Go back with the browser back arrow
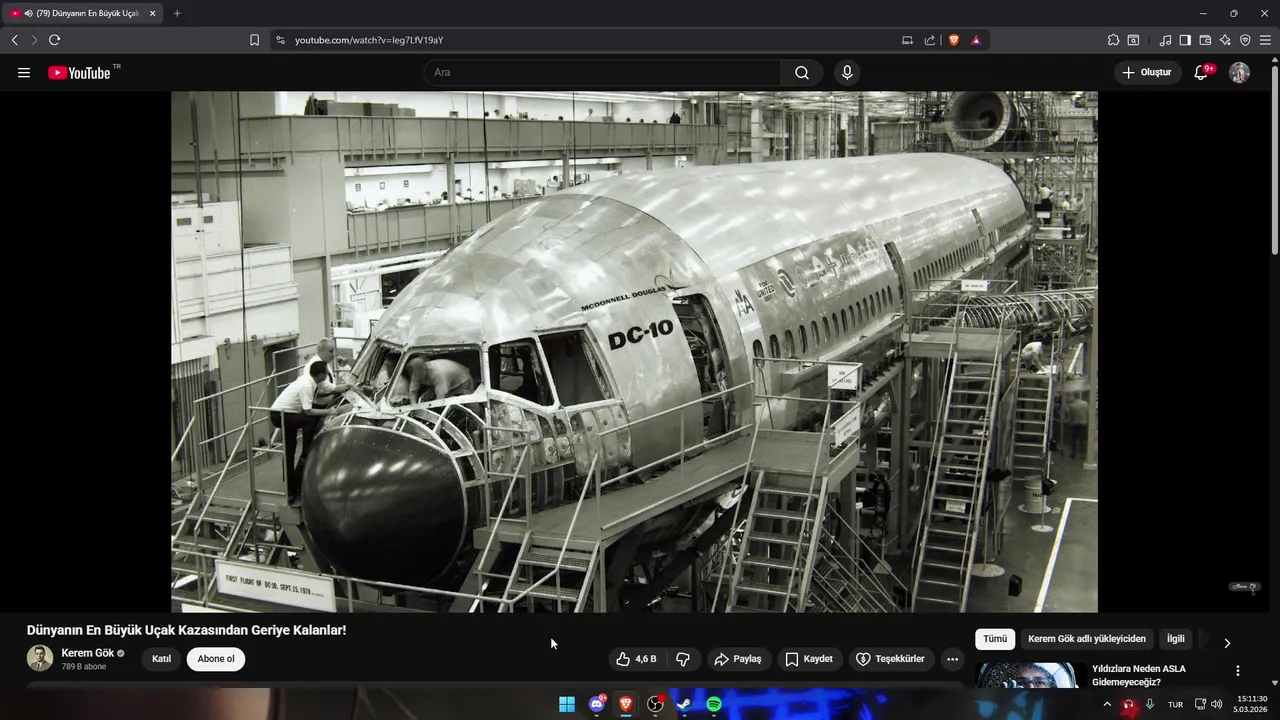This screenshot has height=720, width=1280. tap(14, 40)
